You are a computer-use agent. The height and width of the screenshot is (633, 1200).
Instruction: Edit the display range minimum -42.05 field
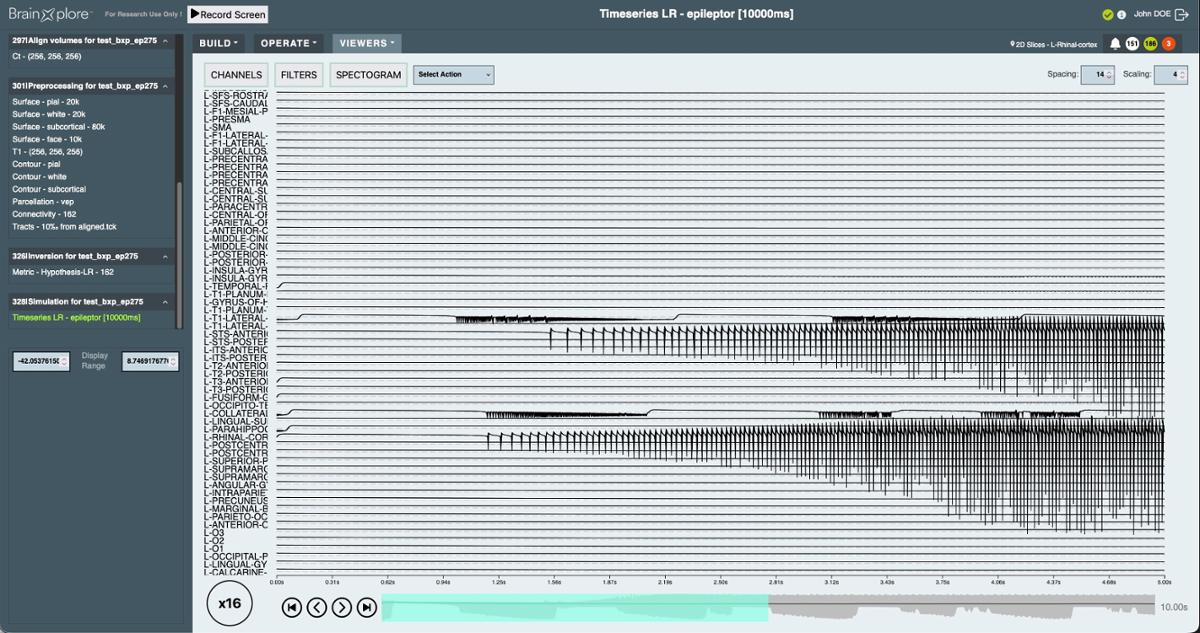[41, 360]
